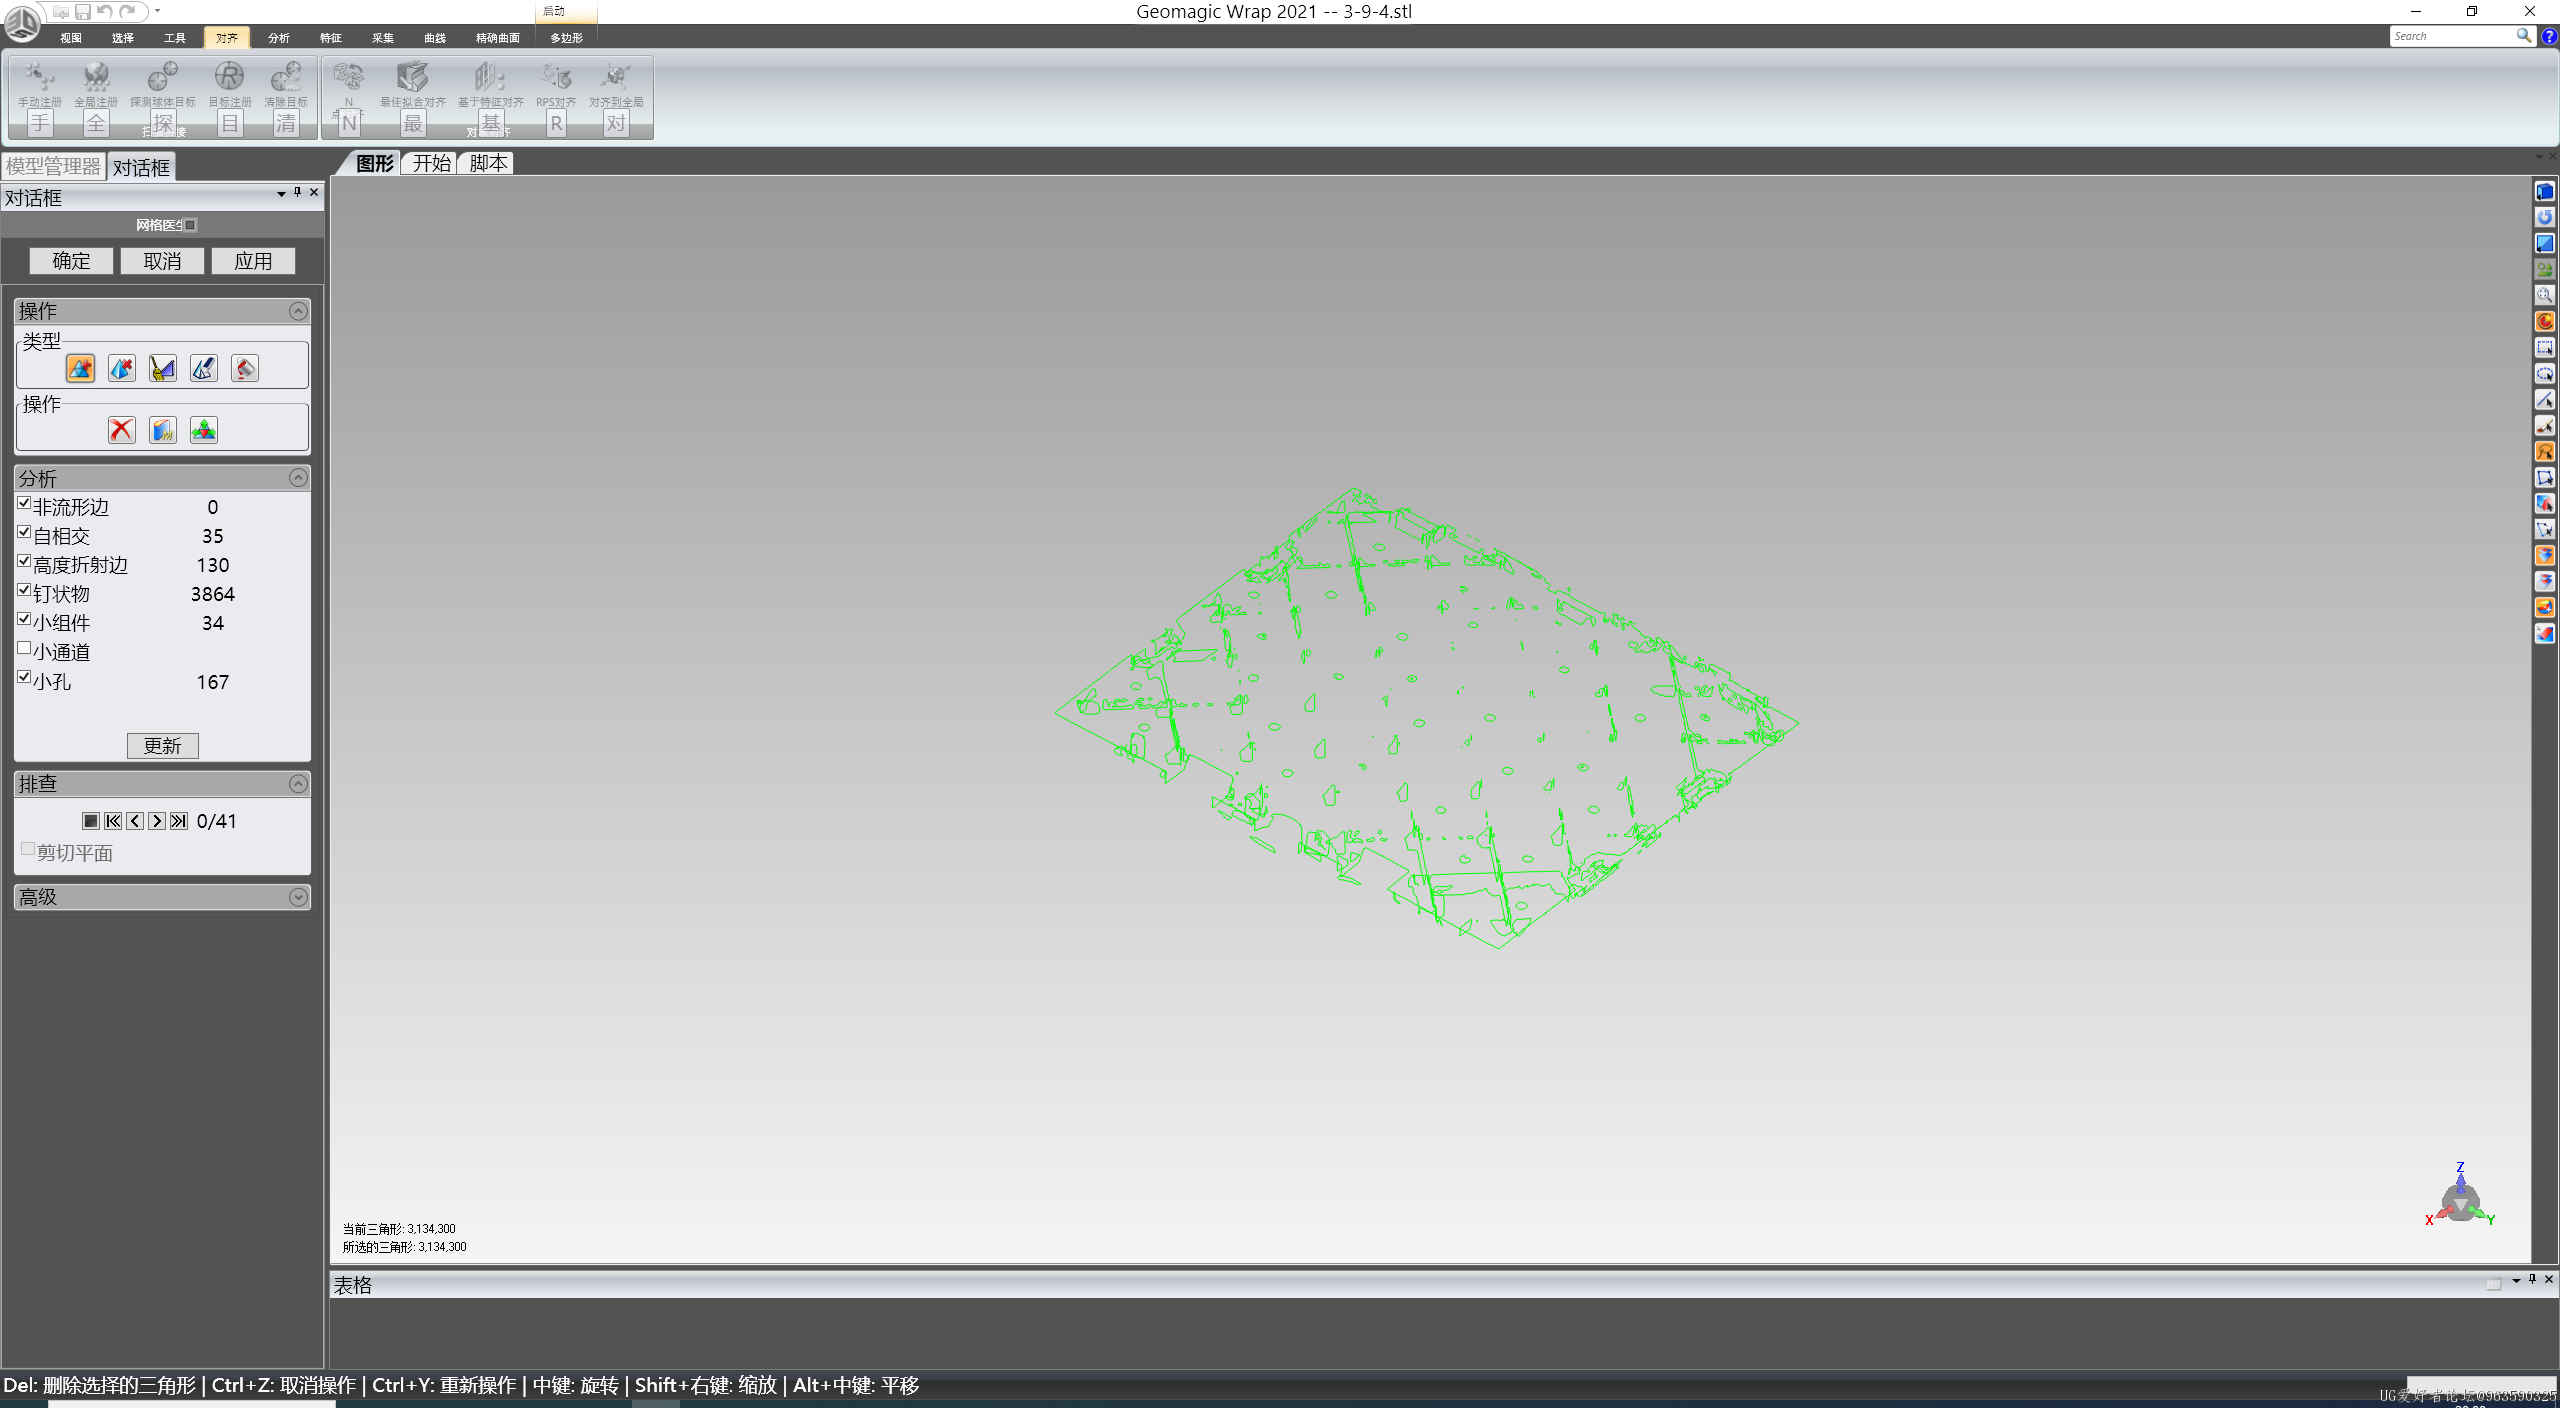Viewport: 2560px width, 1408px height.
Task: Select the rectangle selection tool
Action: tap(2545, 347)
